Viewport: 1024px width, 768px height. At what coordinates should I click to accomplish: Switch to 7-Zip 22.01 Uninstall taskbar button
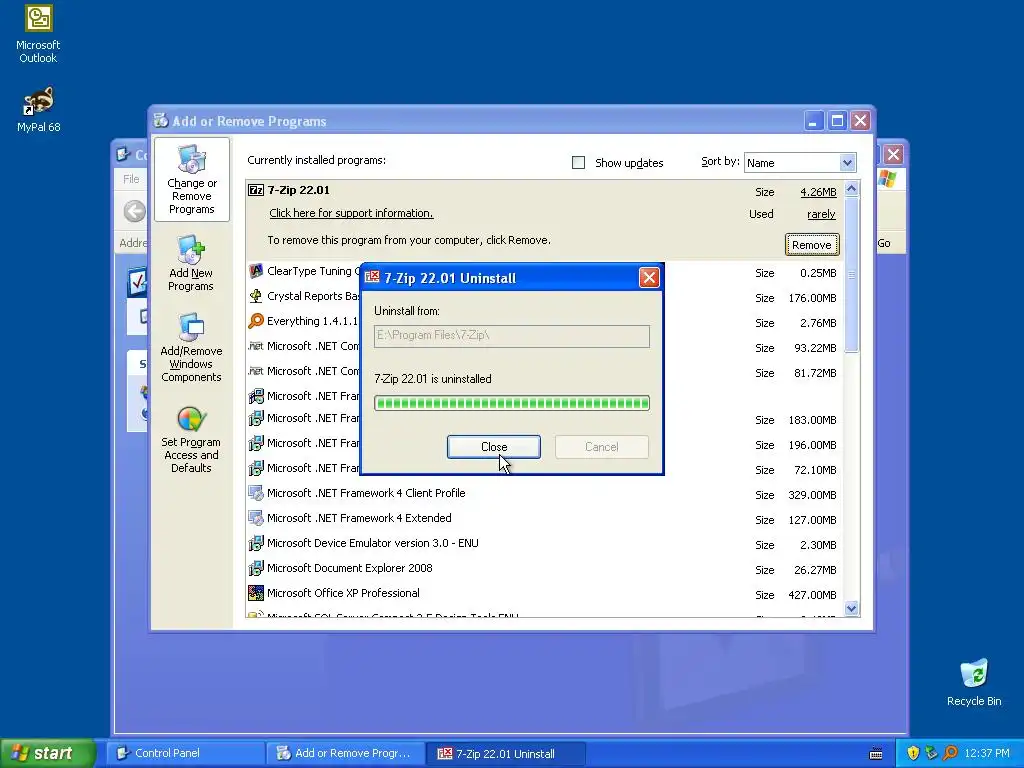click(x=506, y=753)
